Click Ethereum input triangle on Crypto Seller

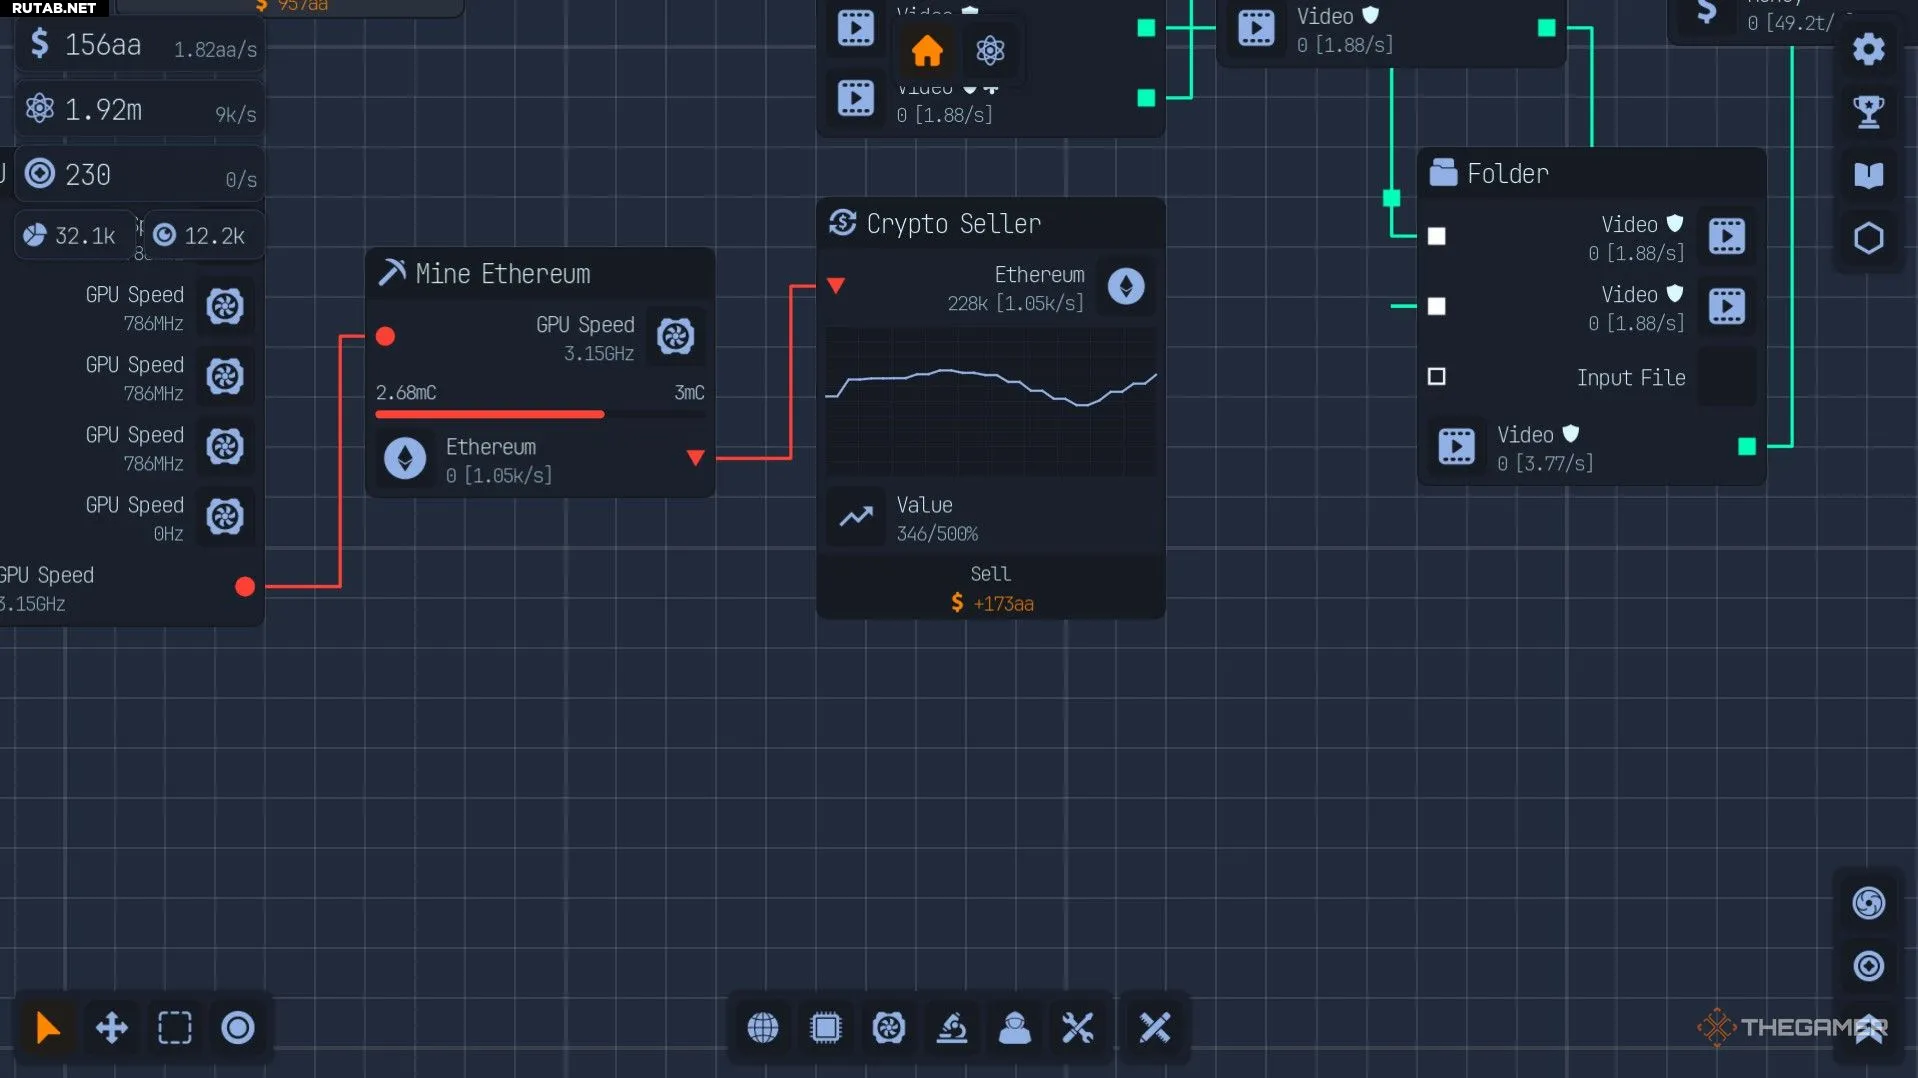pyautogui.click(x=836, y=286)
